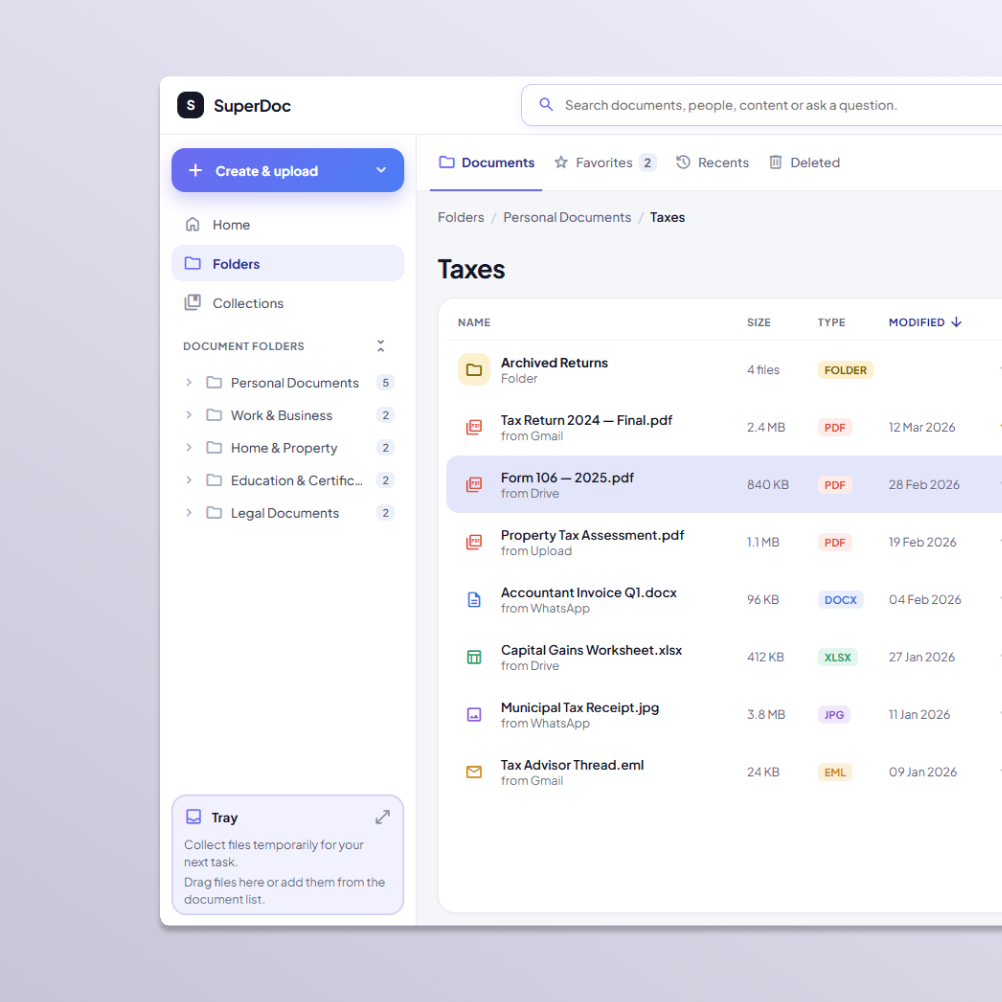The image size is (1002, 1002).
Task: Click the 12 Mar 2026 modified date
Action: click(x=921, y=428)
